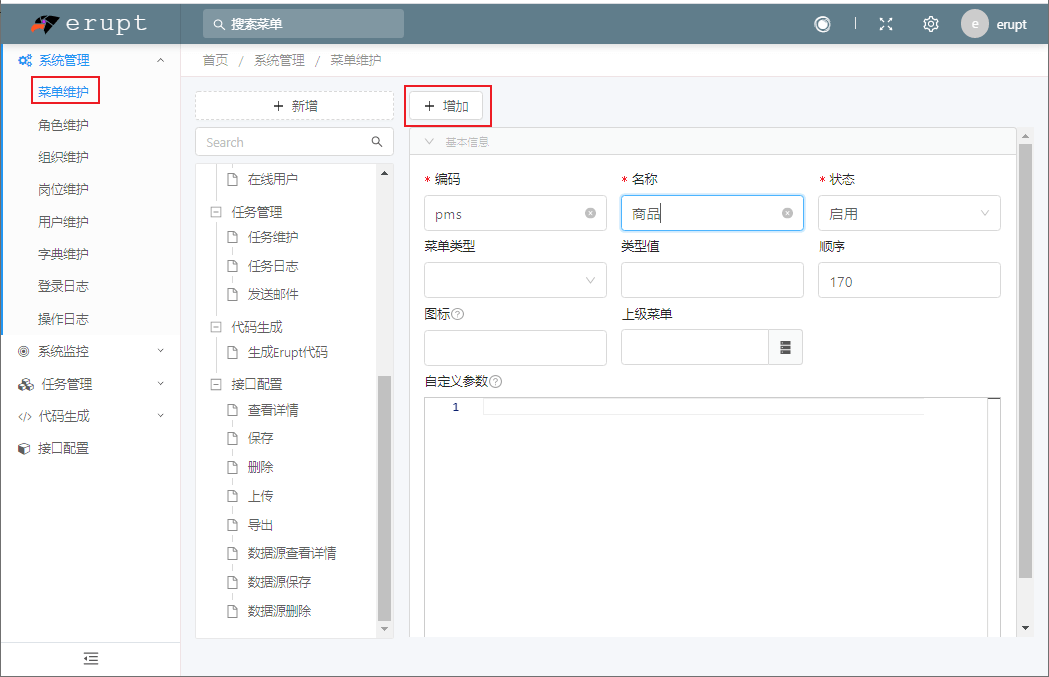This screenshot has height=677, width=1049.
Task: Click the 系统管理 breadcrumb link
Action: (279, 60)
